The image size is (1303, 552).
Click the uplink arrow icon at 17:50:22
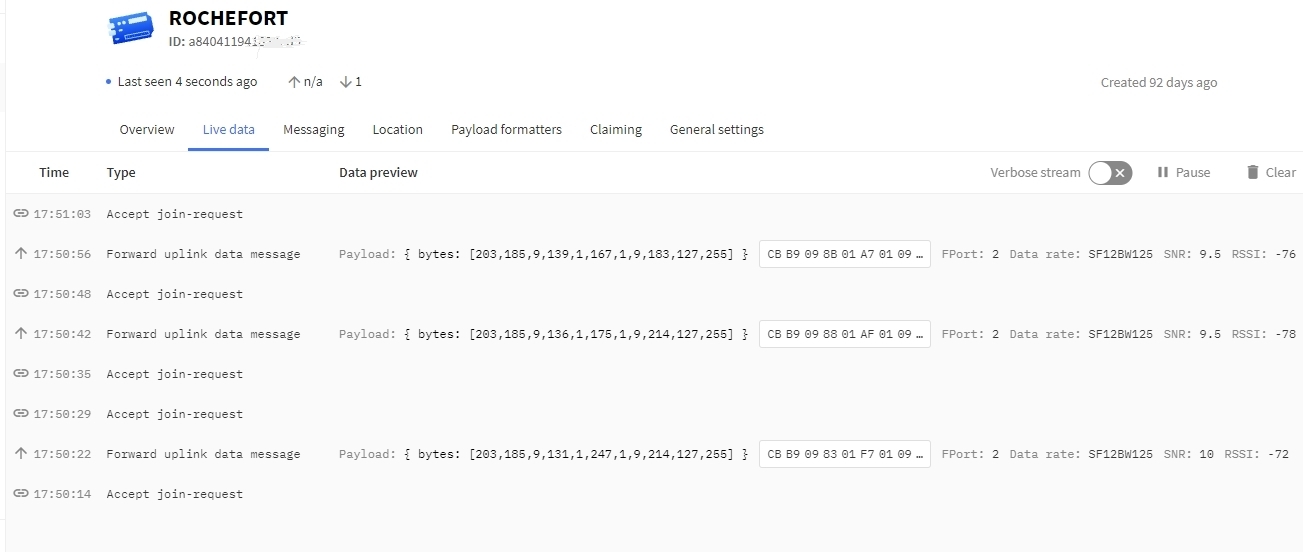click(20, 454)
